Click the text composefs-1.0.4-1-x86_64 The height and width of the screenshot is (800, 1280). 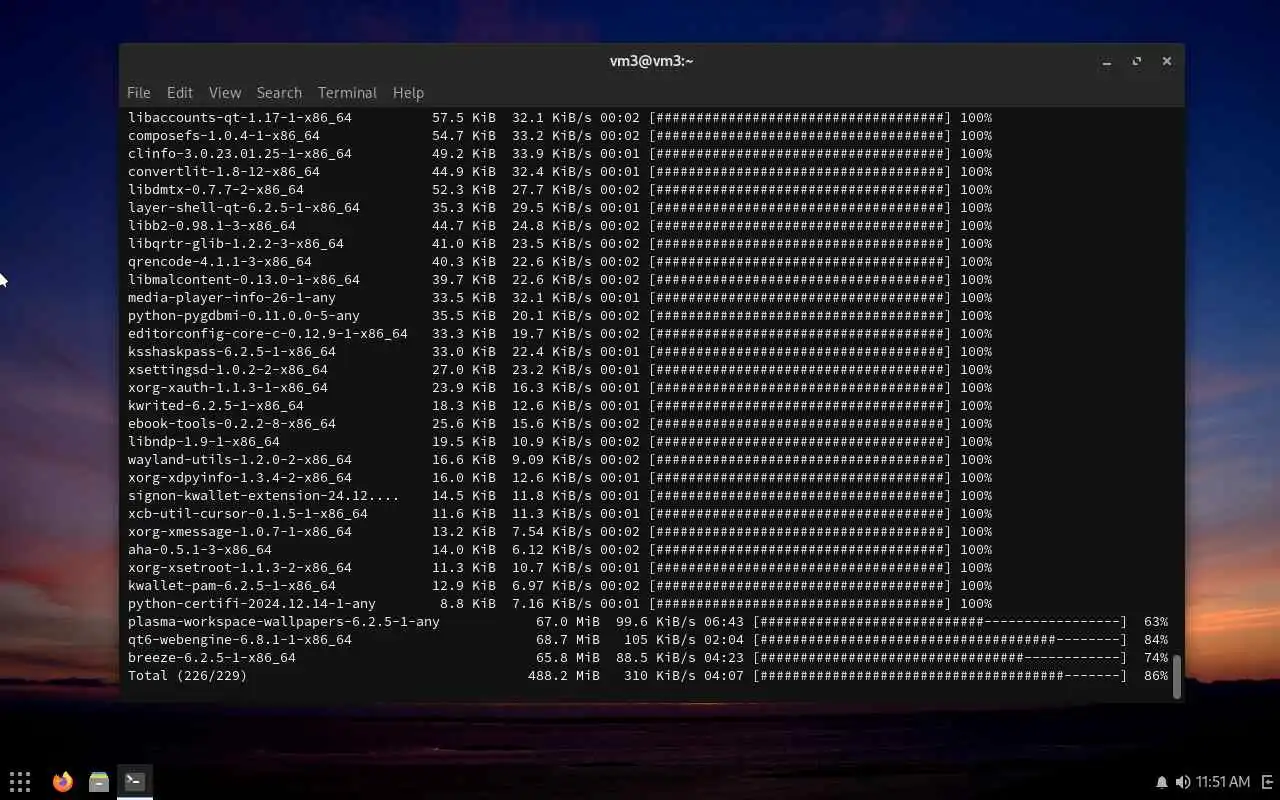pyautogui.click(x=224, y=136)
